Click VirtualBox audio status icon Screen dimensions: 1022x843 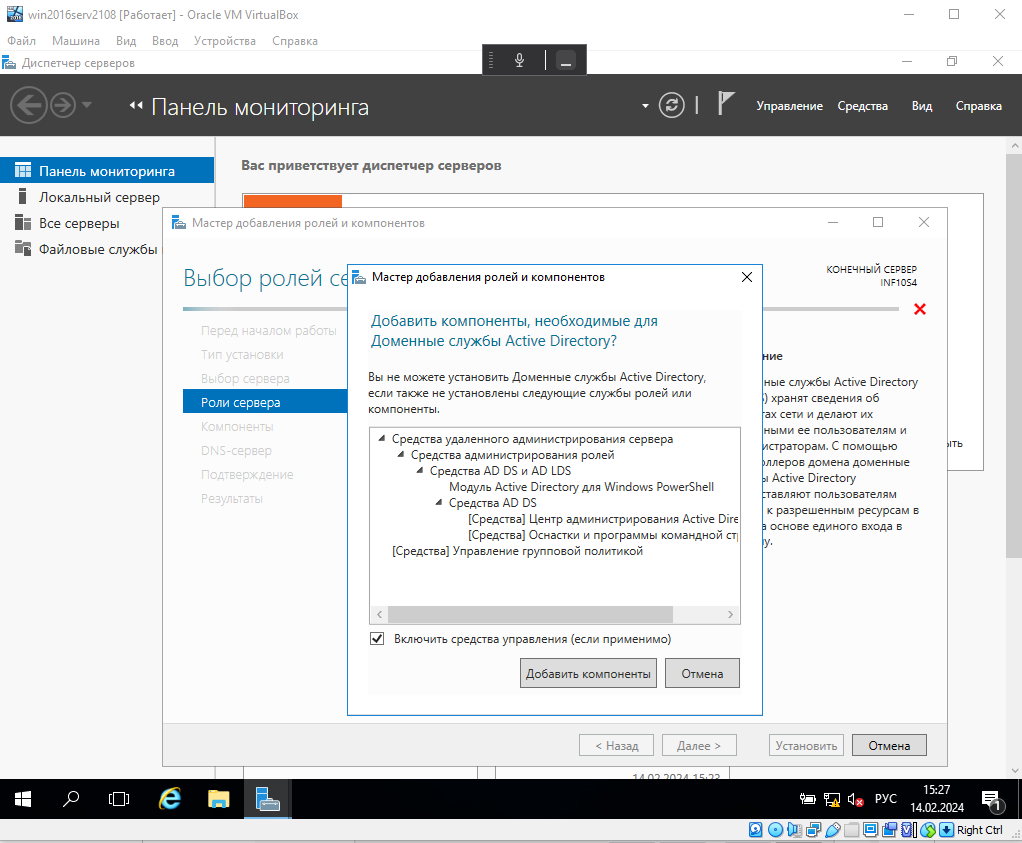pyautogui.click(x=794, y=830)
